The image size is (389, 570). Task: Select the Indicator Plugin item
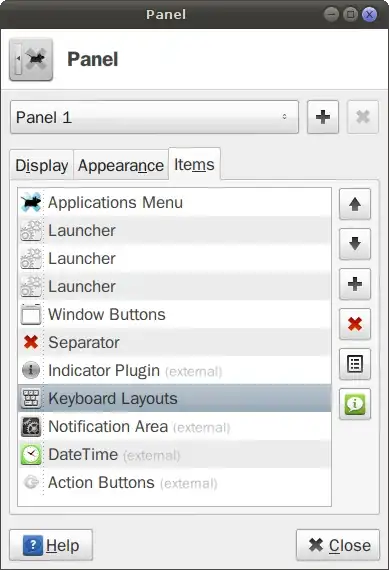pos(175,370)
